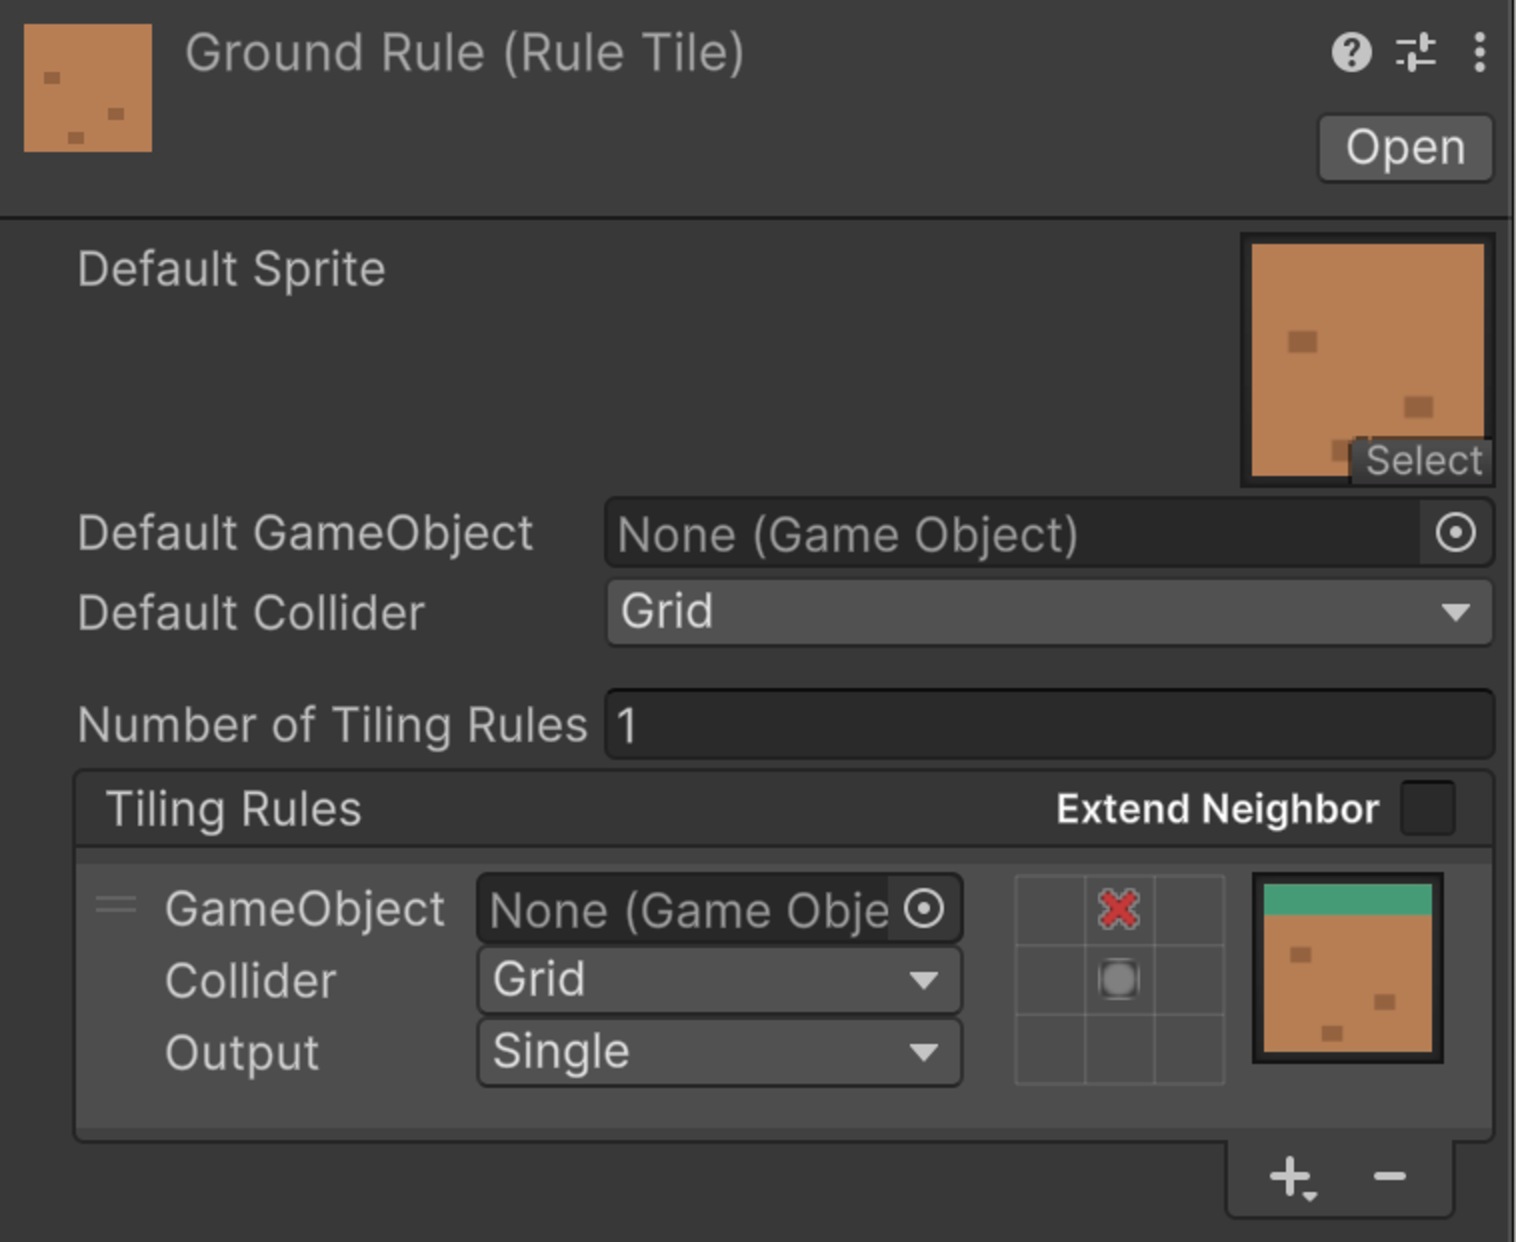The width and height of the screenshot is (1516, 1242).
Task: Open the rule Collider Grid dropdown
Action: pos(720,980)
